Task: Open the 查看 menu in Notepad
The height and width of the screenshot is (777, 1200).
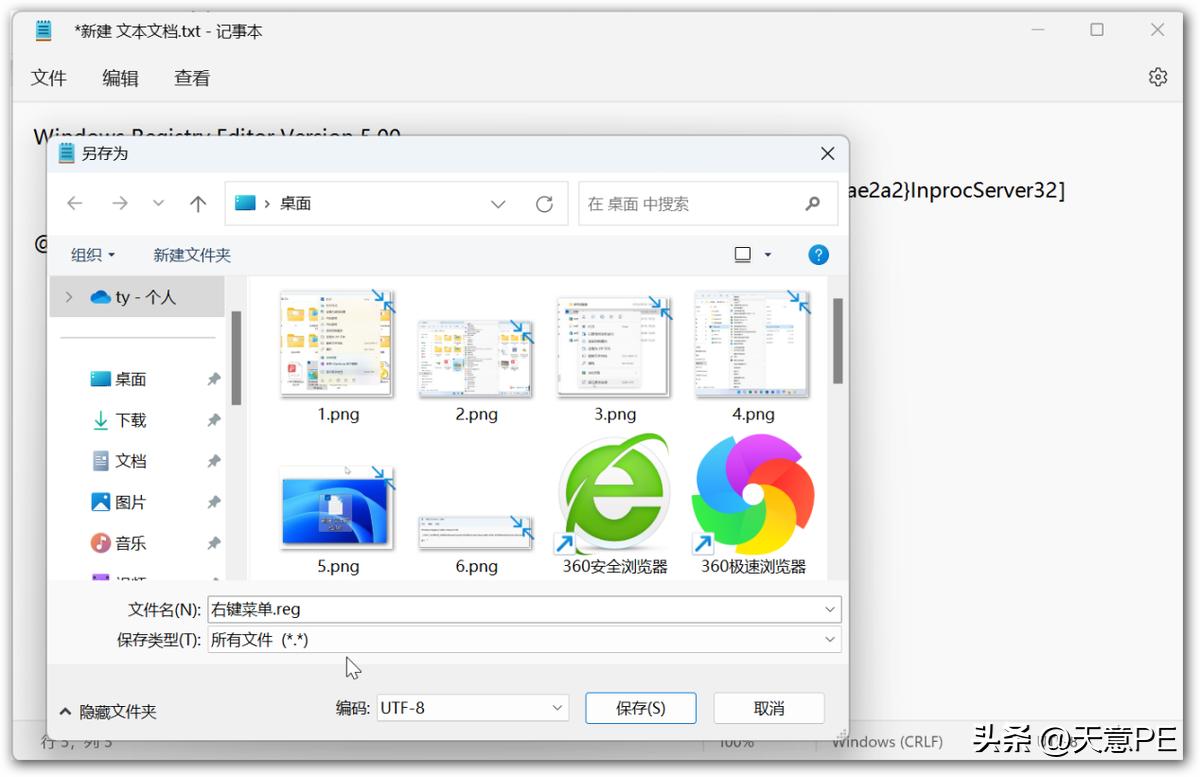Action: [x=191, y=77]
